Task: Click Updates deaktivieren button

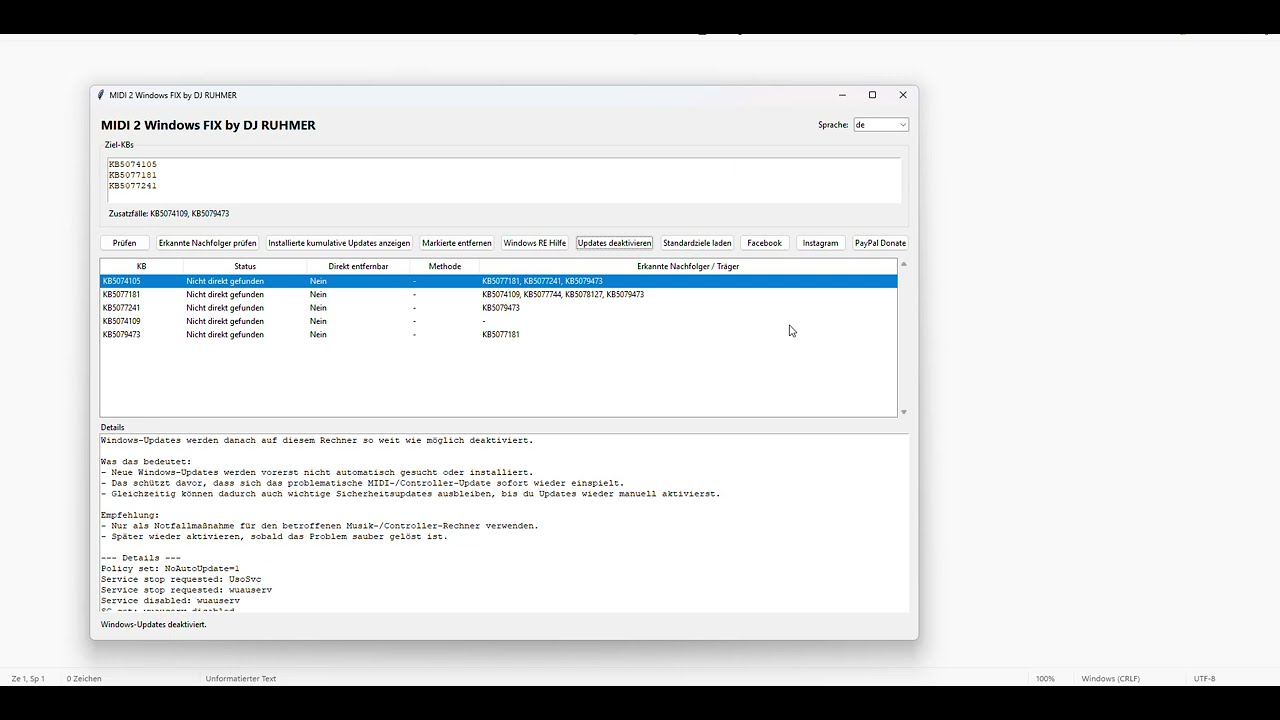Action: tap(614, 243)
